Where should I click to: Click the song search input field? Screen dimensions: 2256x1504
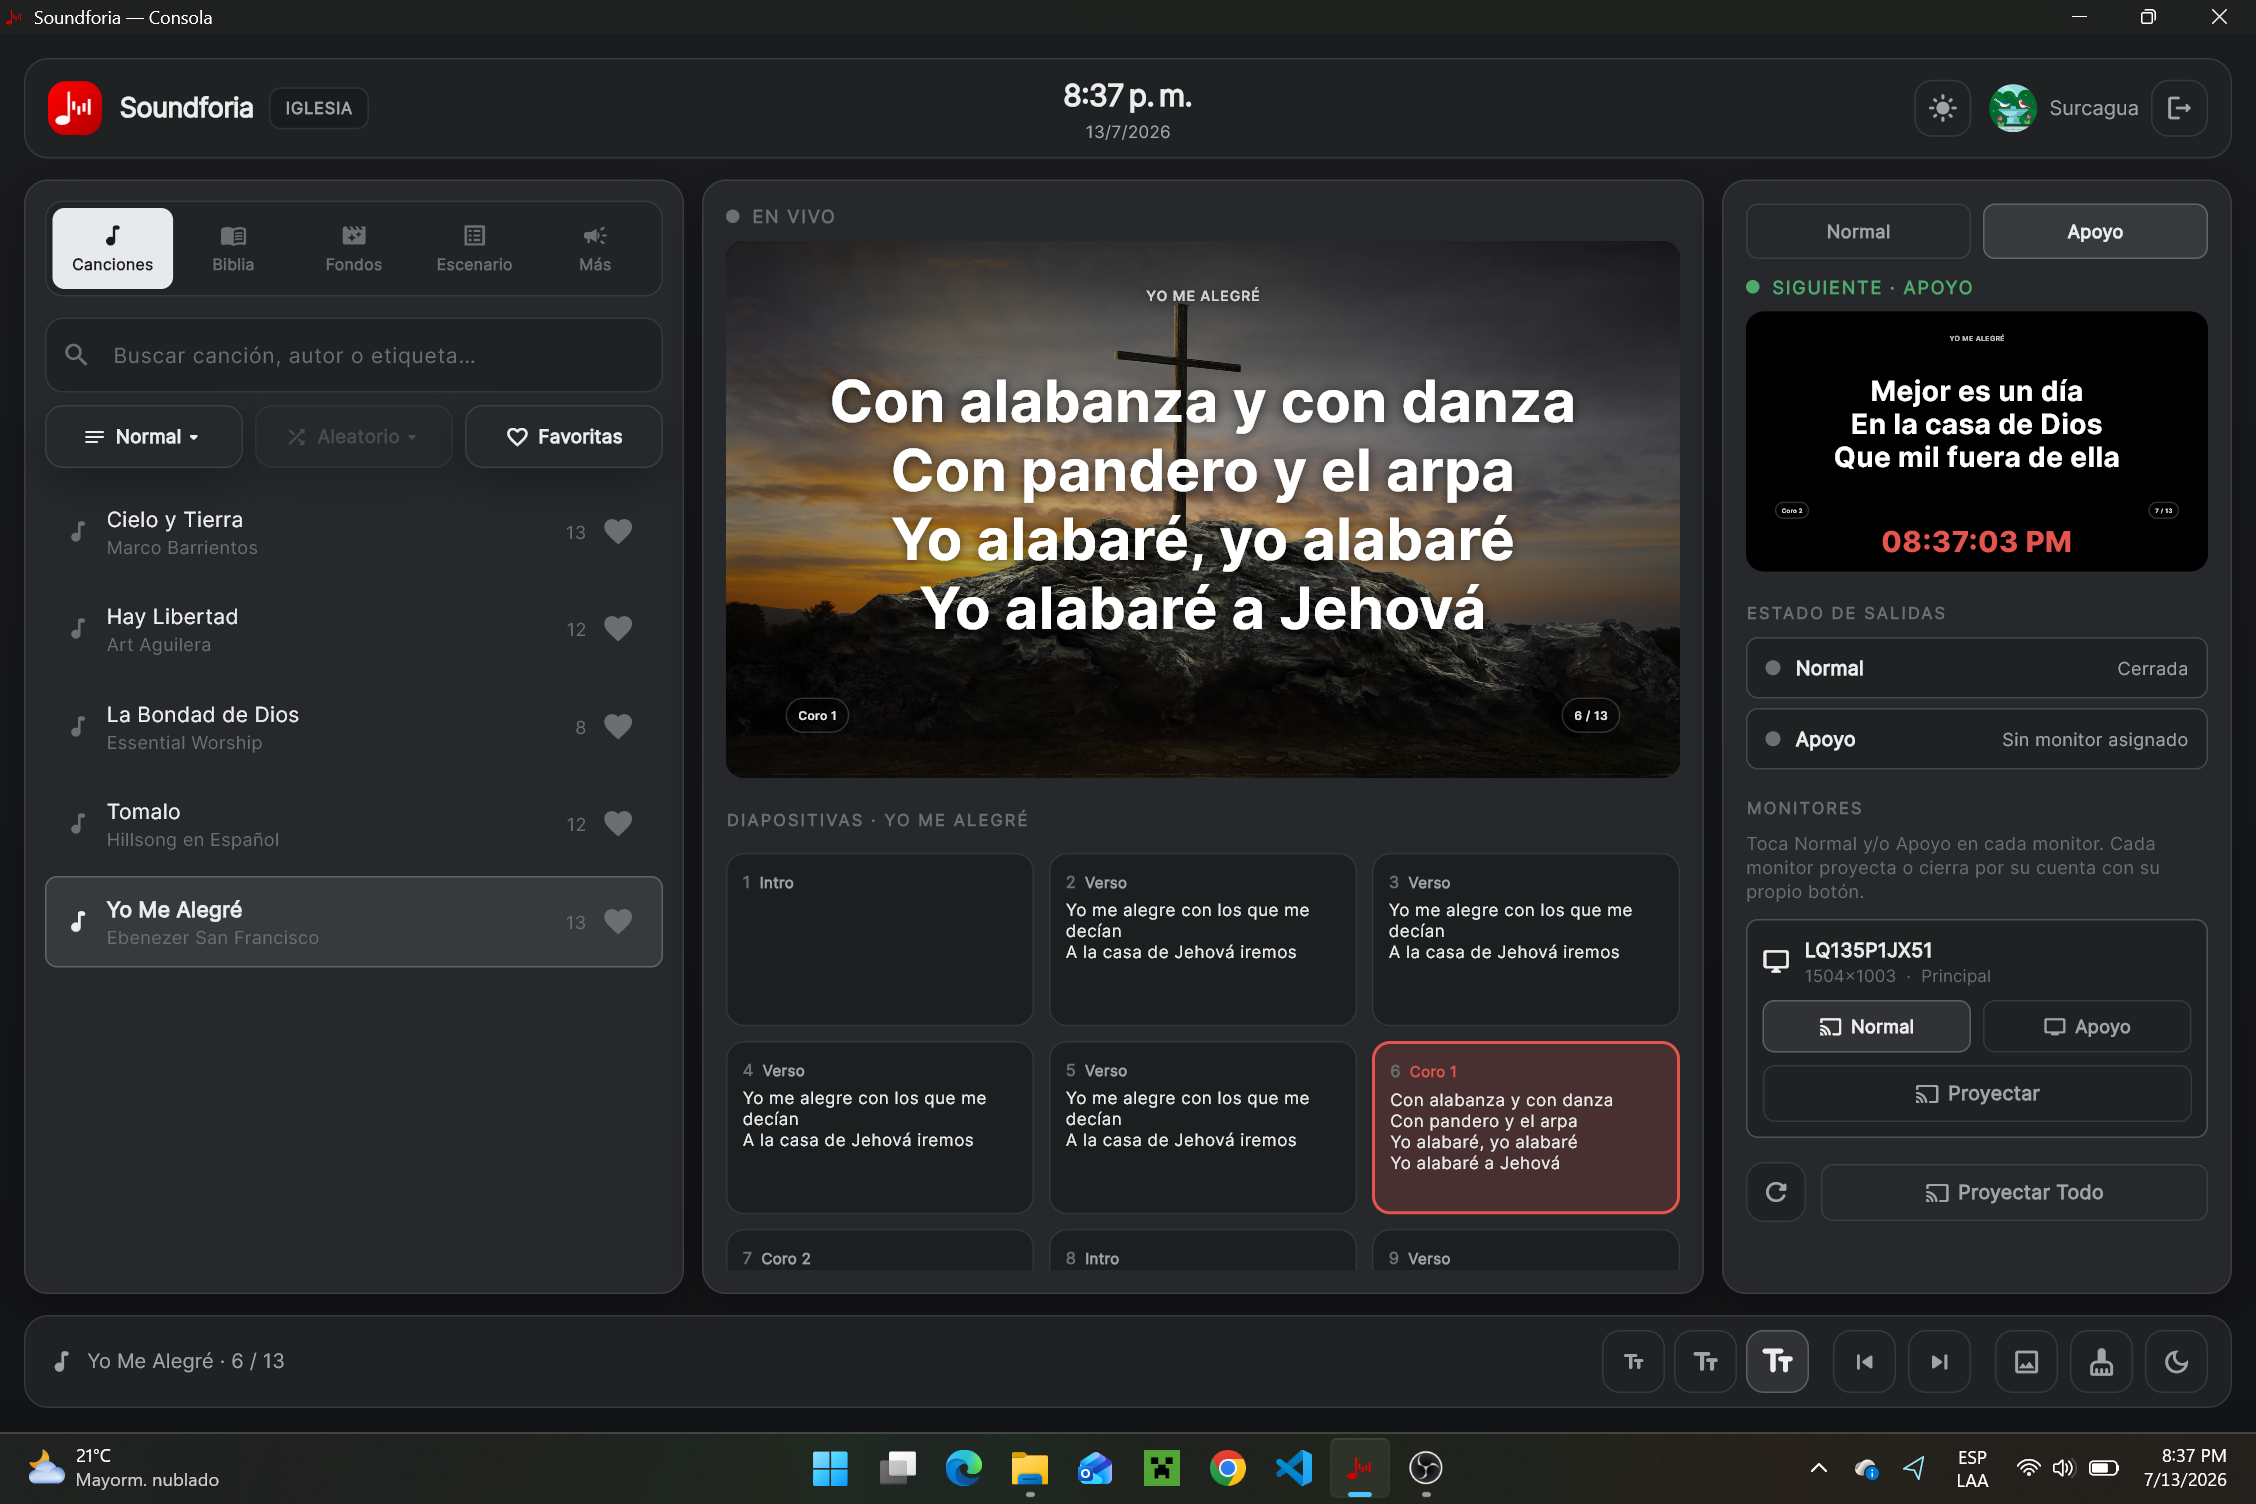[354, 355]
